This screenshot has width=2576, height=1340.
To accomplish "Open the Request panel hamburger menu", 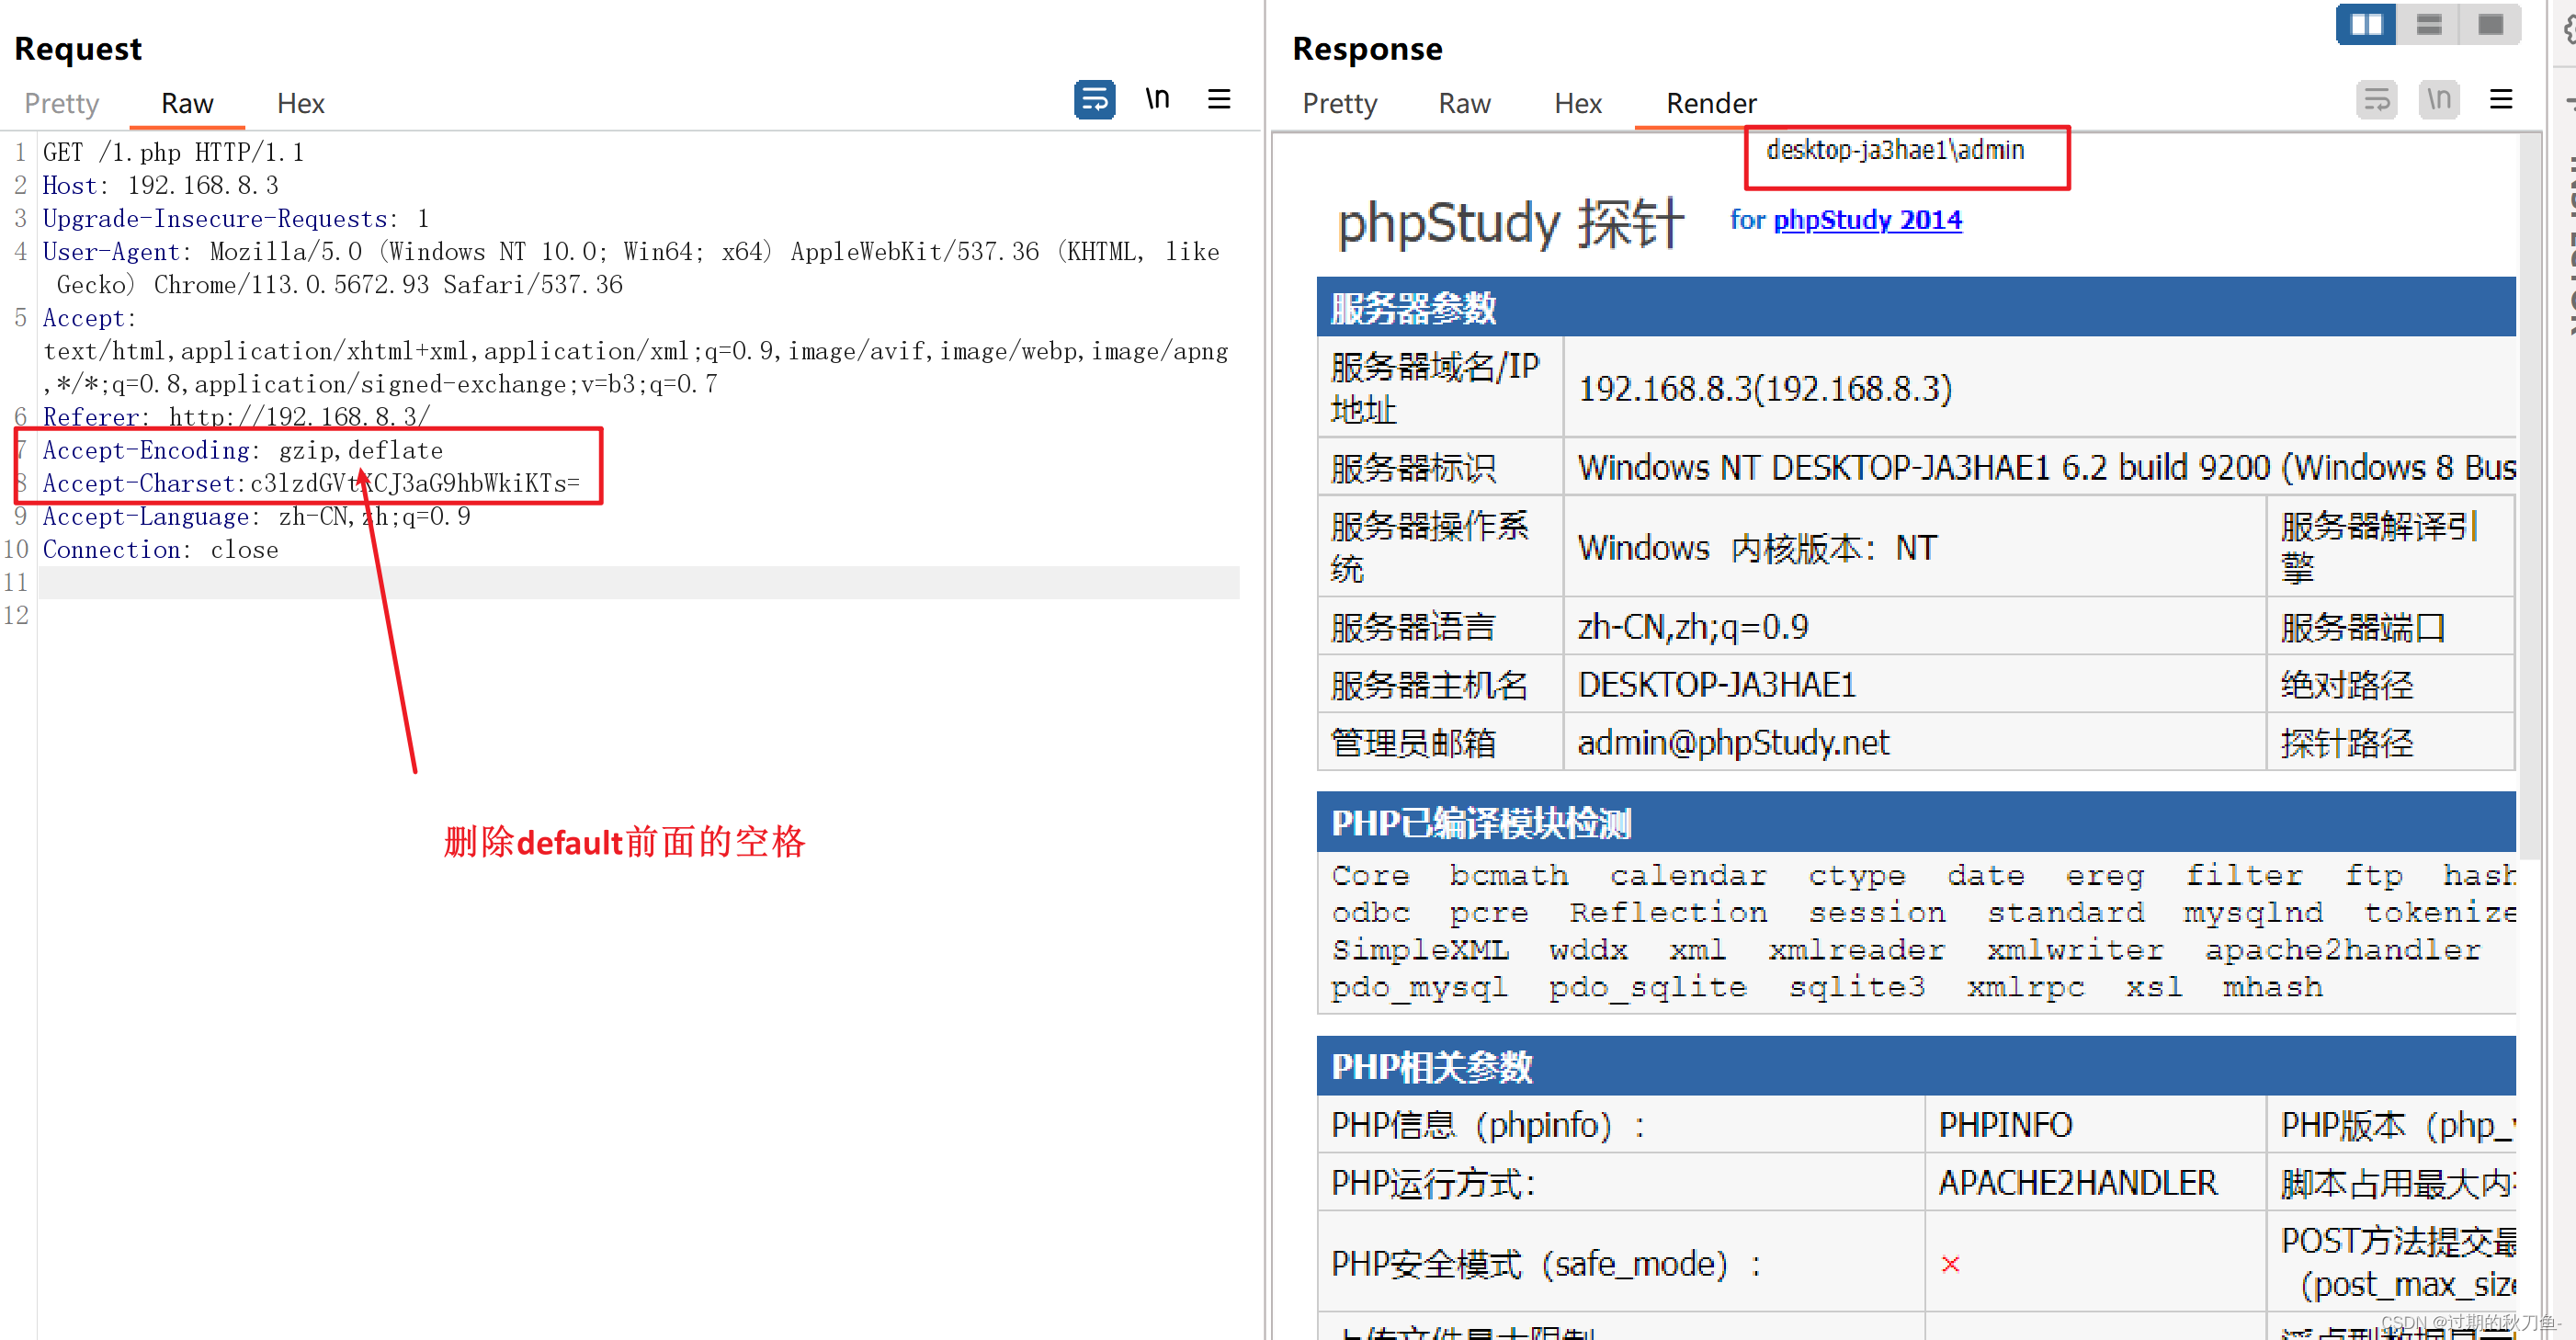I will click(1218, 100).
